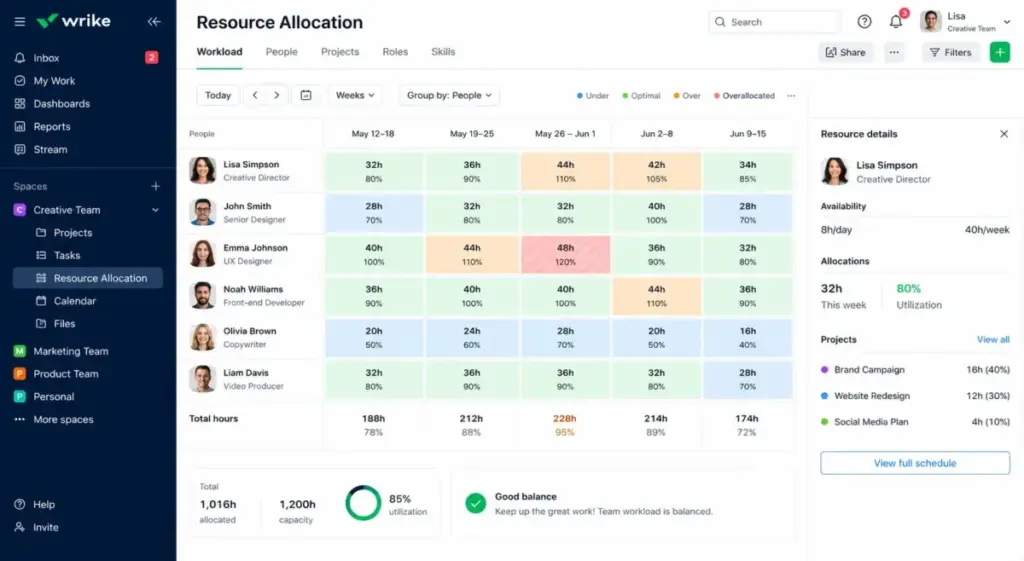Open the Marketing Team space
Viewport: 1024px width, 561px height.
[71, 351]
